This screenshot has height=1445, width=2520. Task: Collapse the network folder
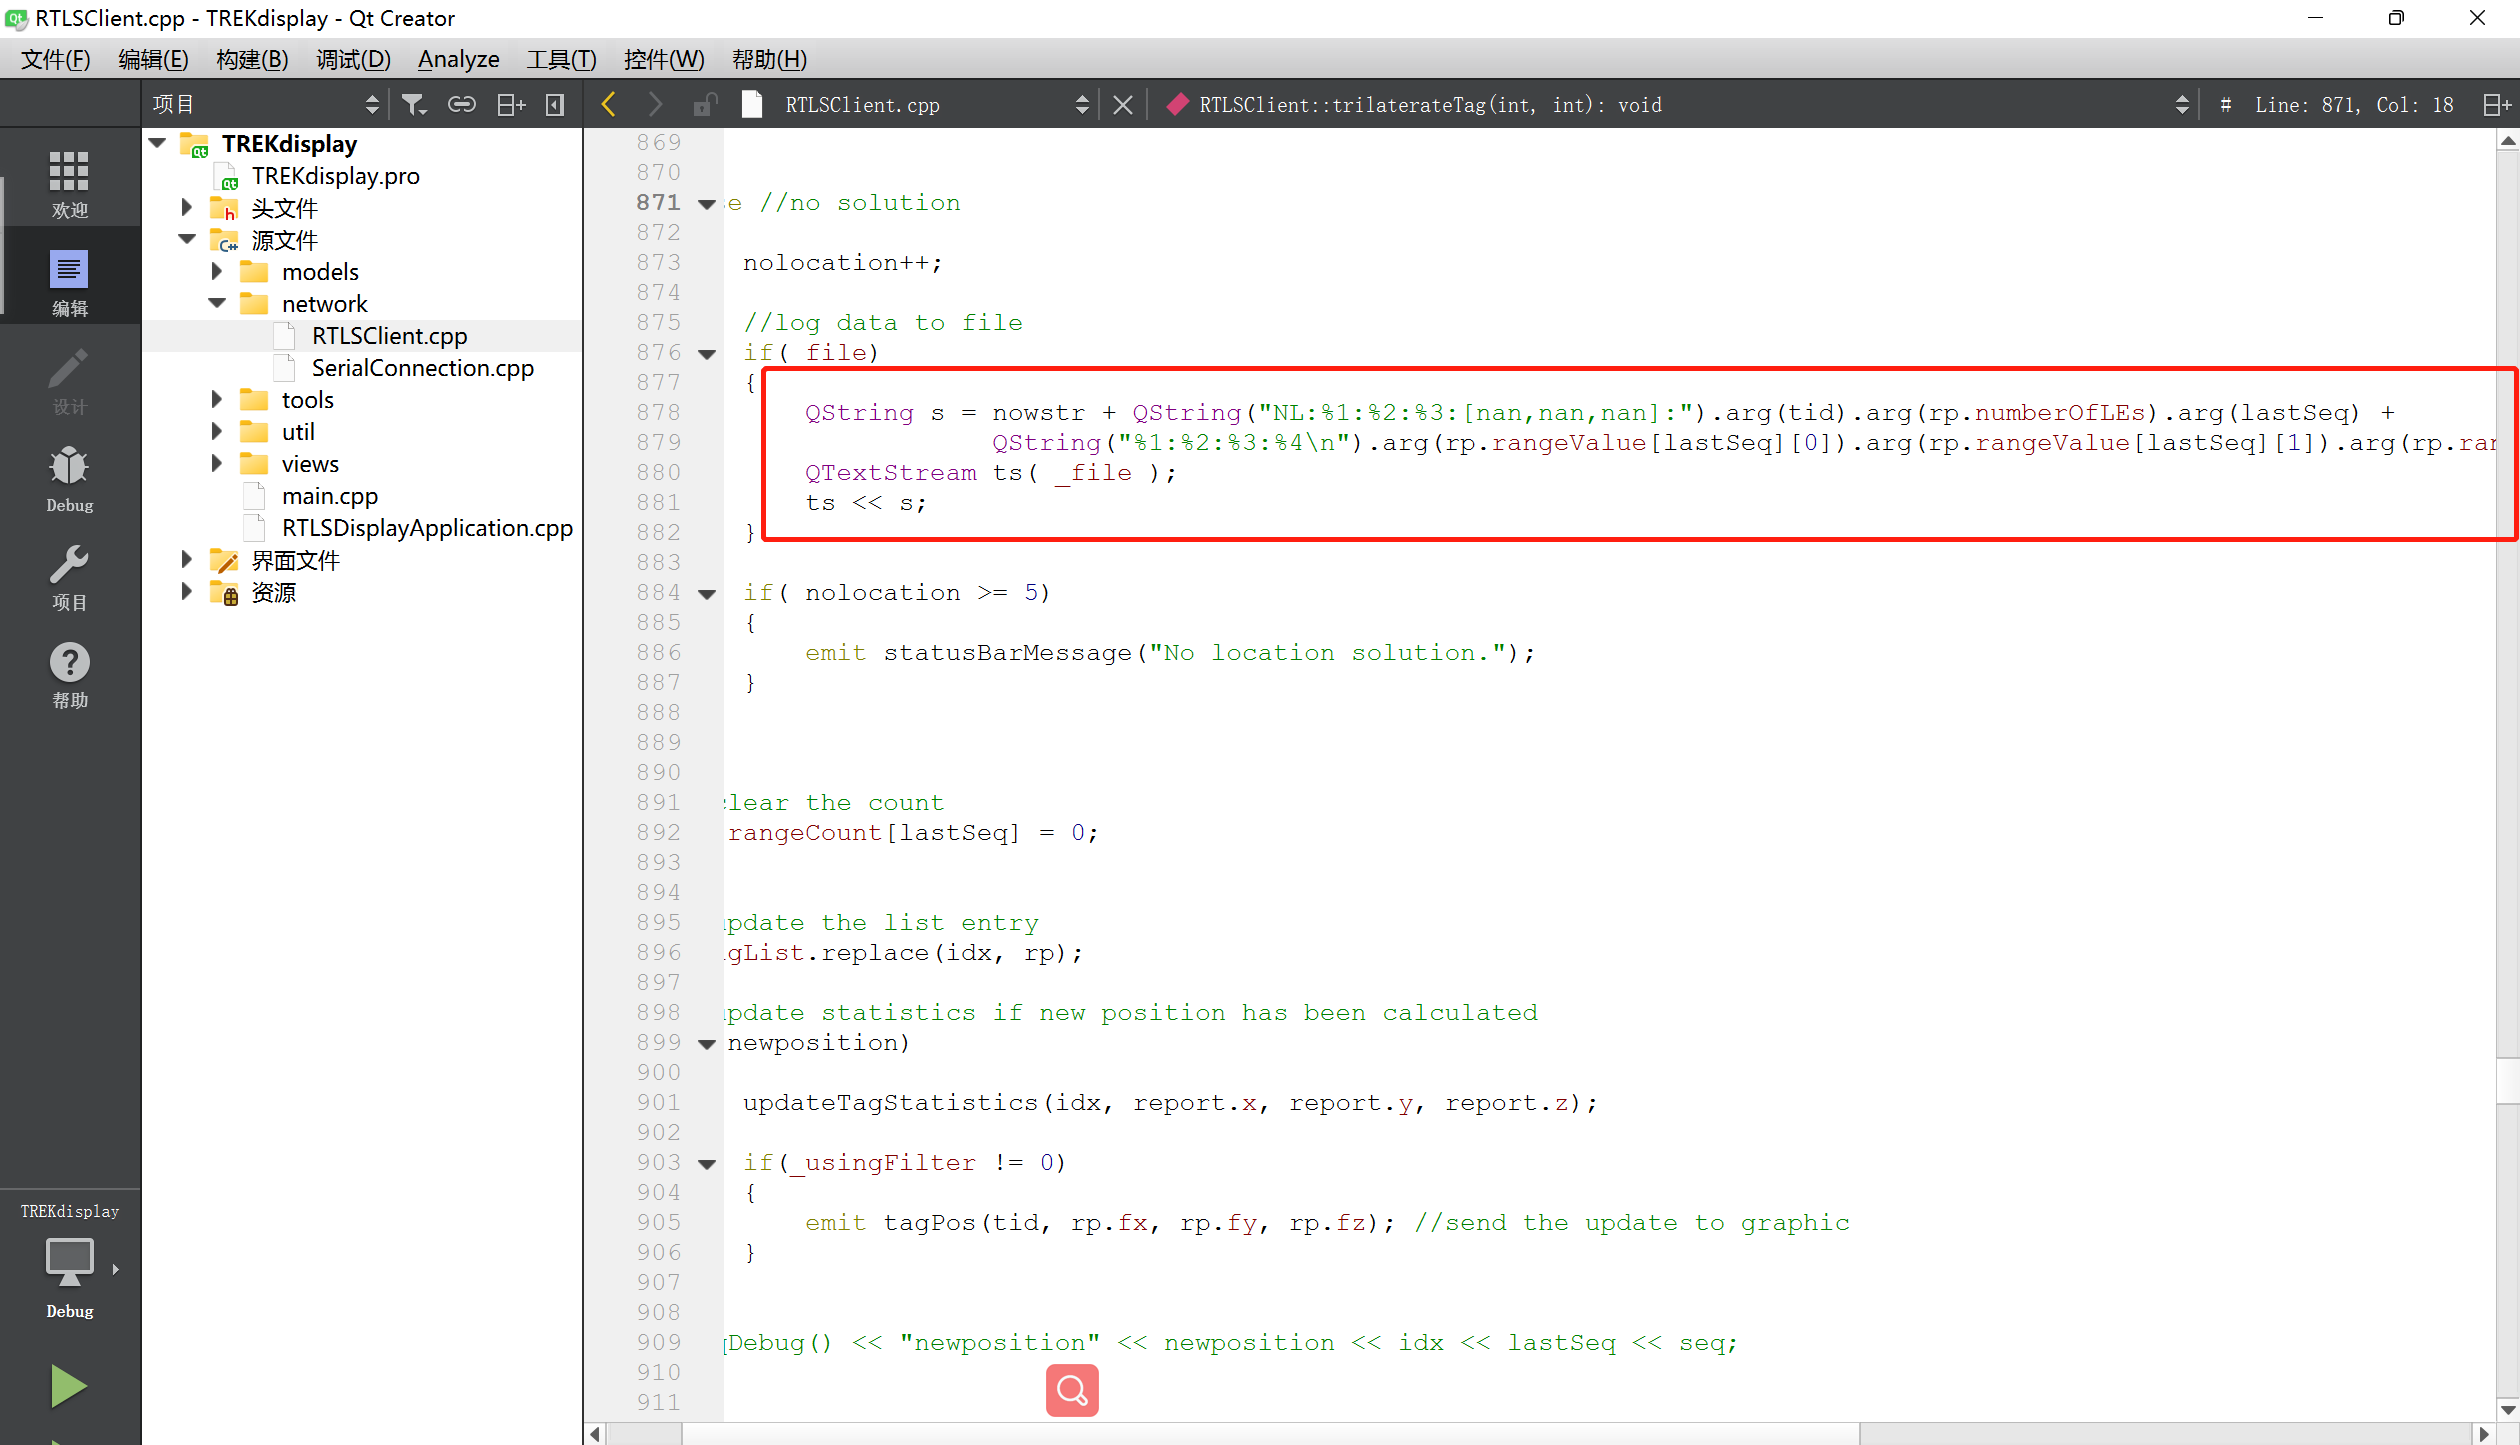pos(217,303)
